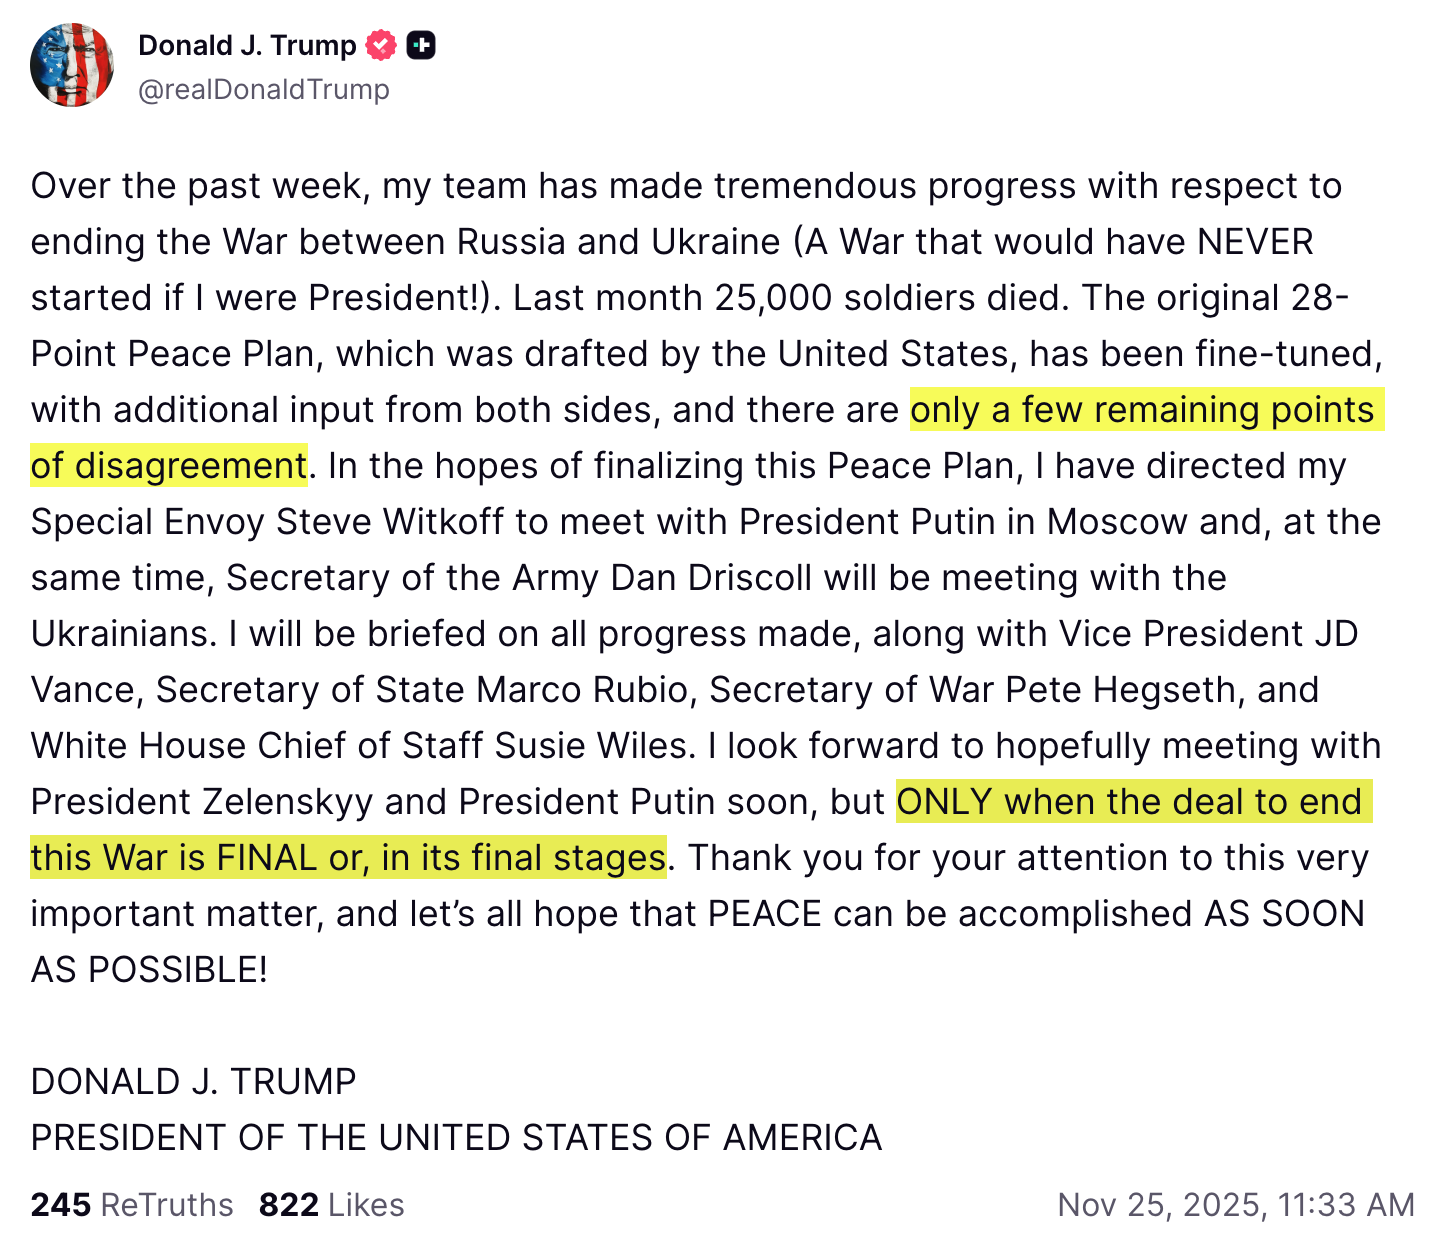Click the "DONALD J. TRUMP" signature line

(x=194, y=1082)
